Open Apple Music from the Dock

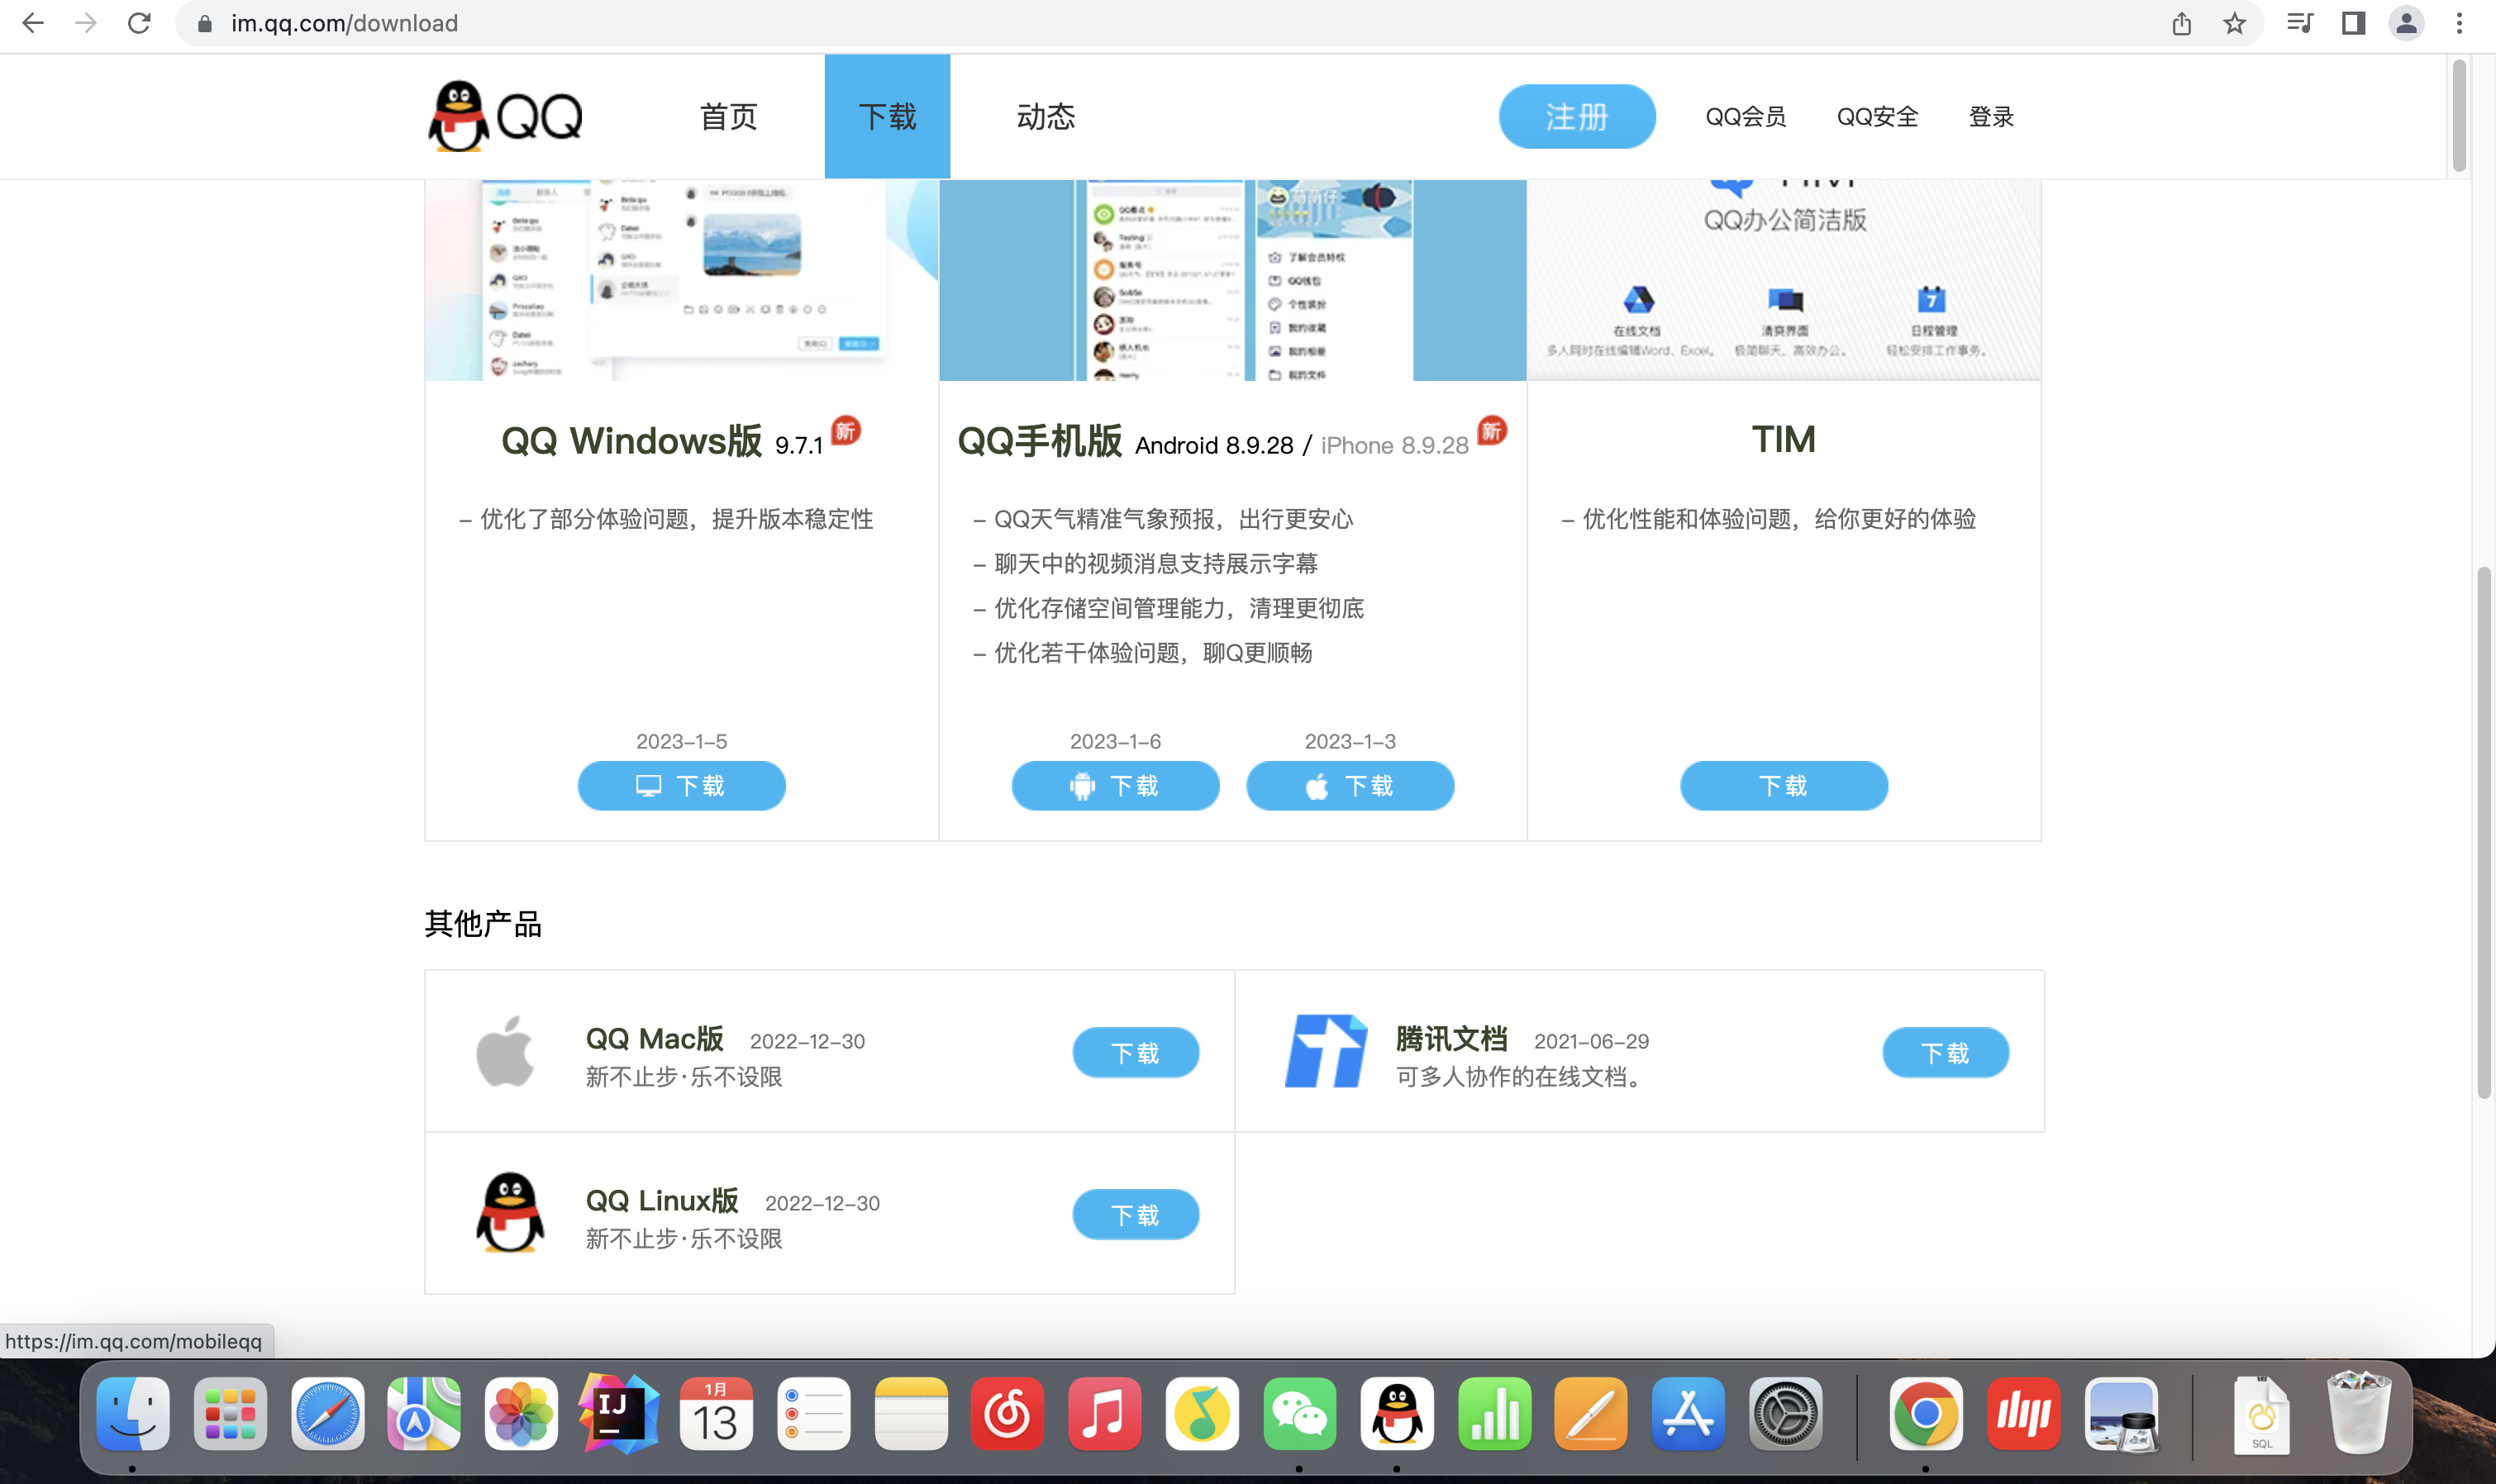click(x=1104, y=1413)
